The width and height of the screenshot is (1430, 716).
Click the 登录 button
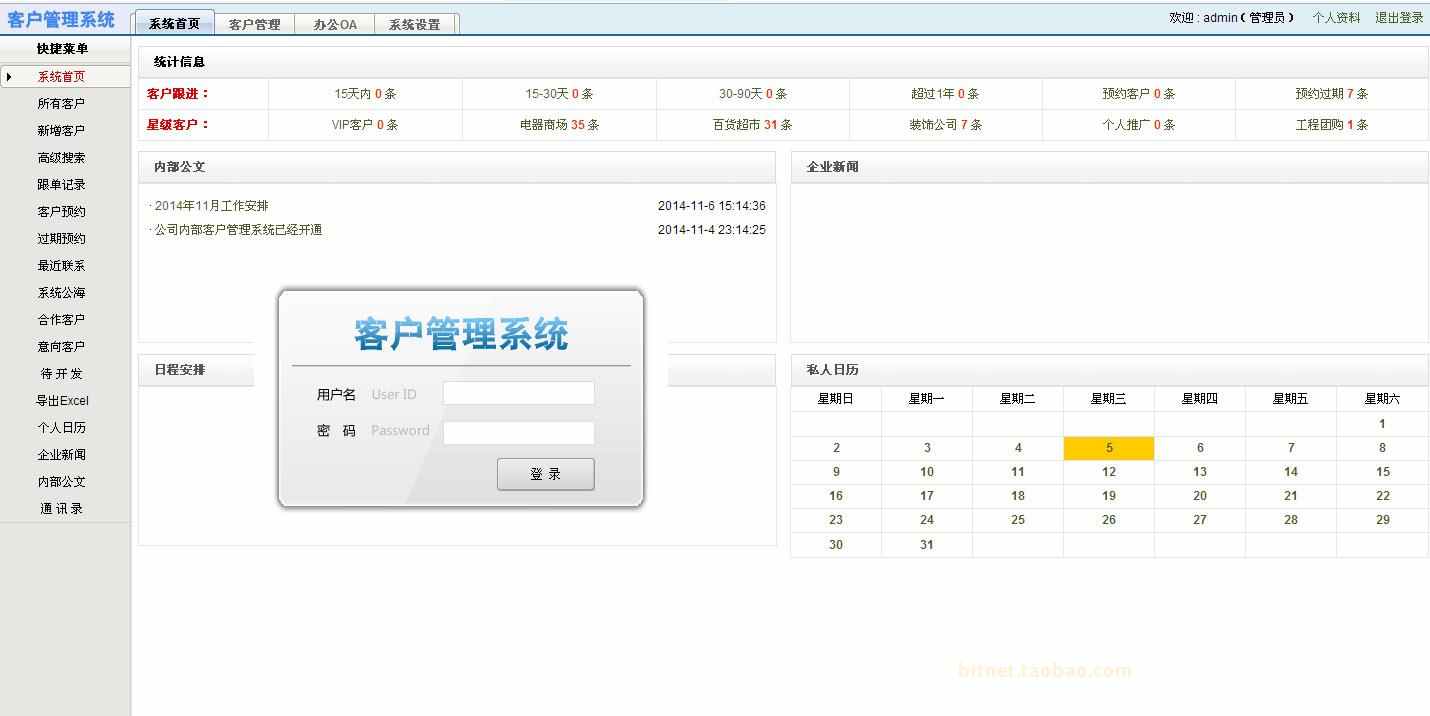tap(545, 474)
